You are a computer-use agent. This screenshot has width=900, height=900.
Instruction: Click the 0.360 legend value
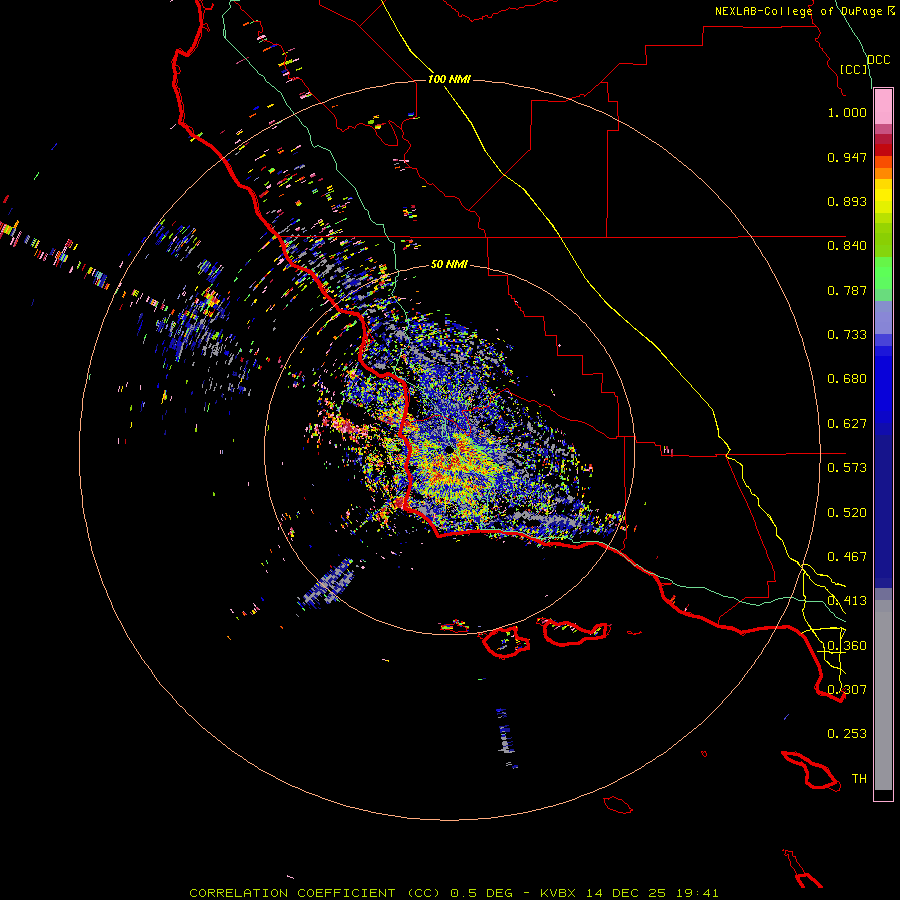coord(847,646)
